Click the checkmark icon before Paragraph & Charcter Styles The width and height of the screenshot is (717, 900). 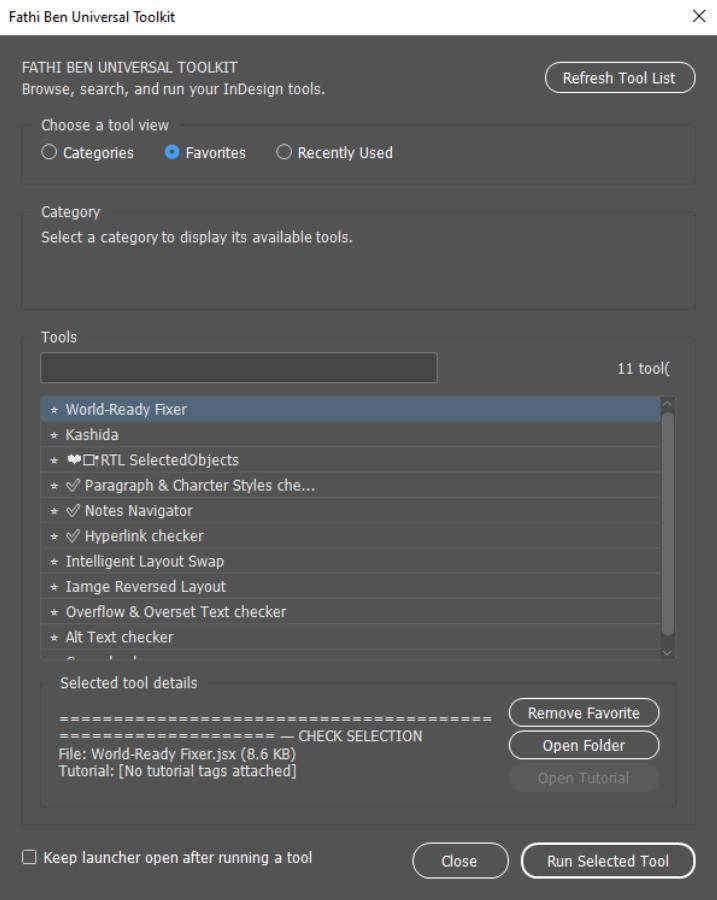click(x=73, y=485)
